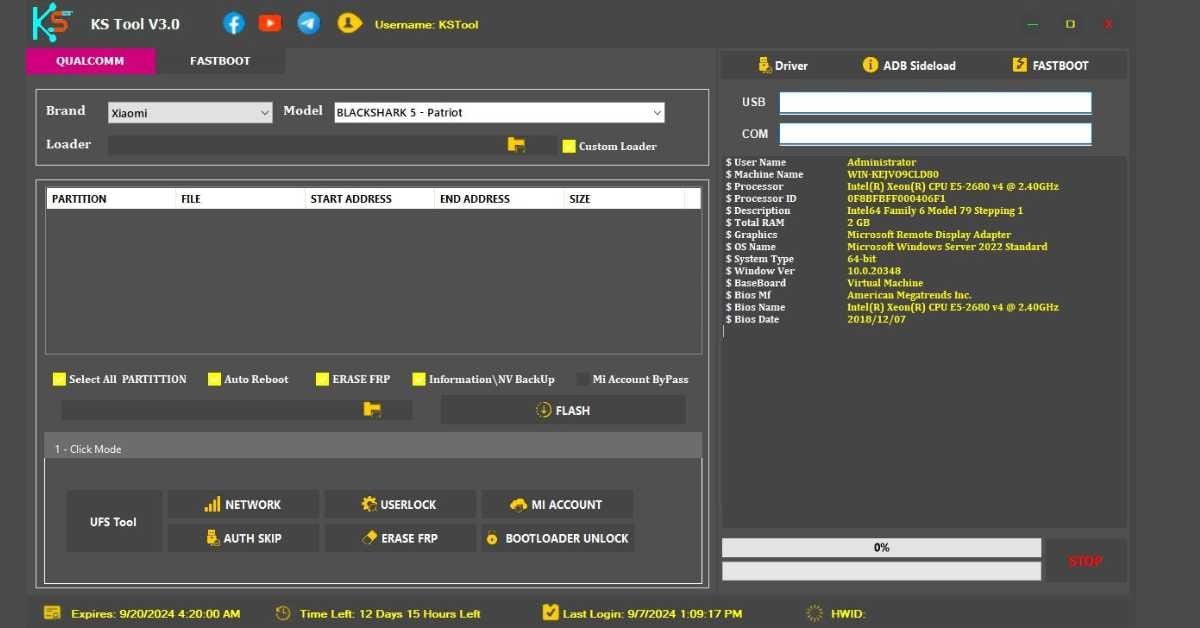1200x628 pixels.
Task: Open the Driver panel button
Action: (783, 65)
